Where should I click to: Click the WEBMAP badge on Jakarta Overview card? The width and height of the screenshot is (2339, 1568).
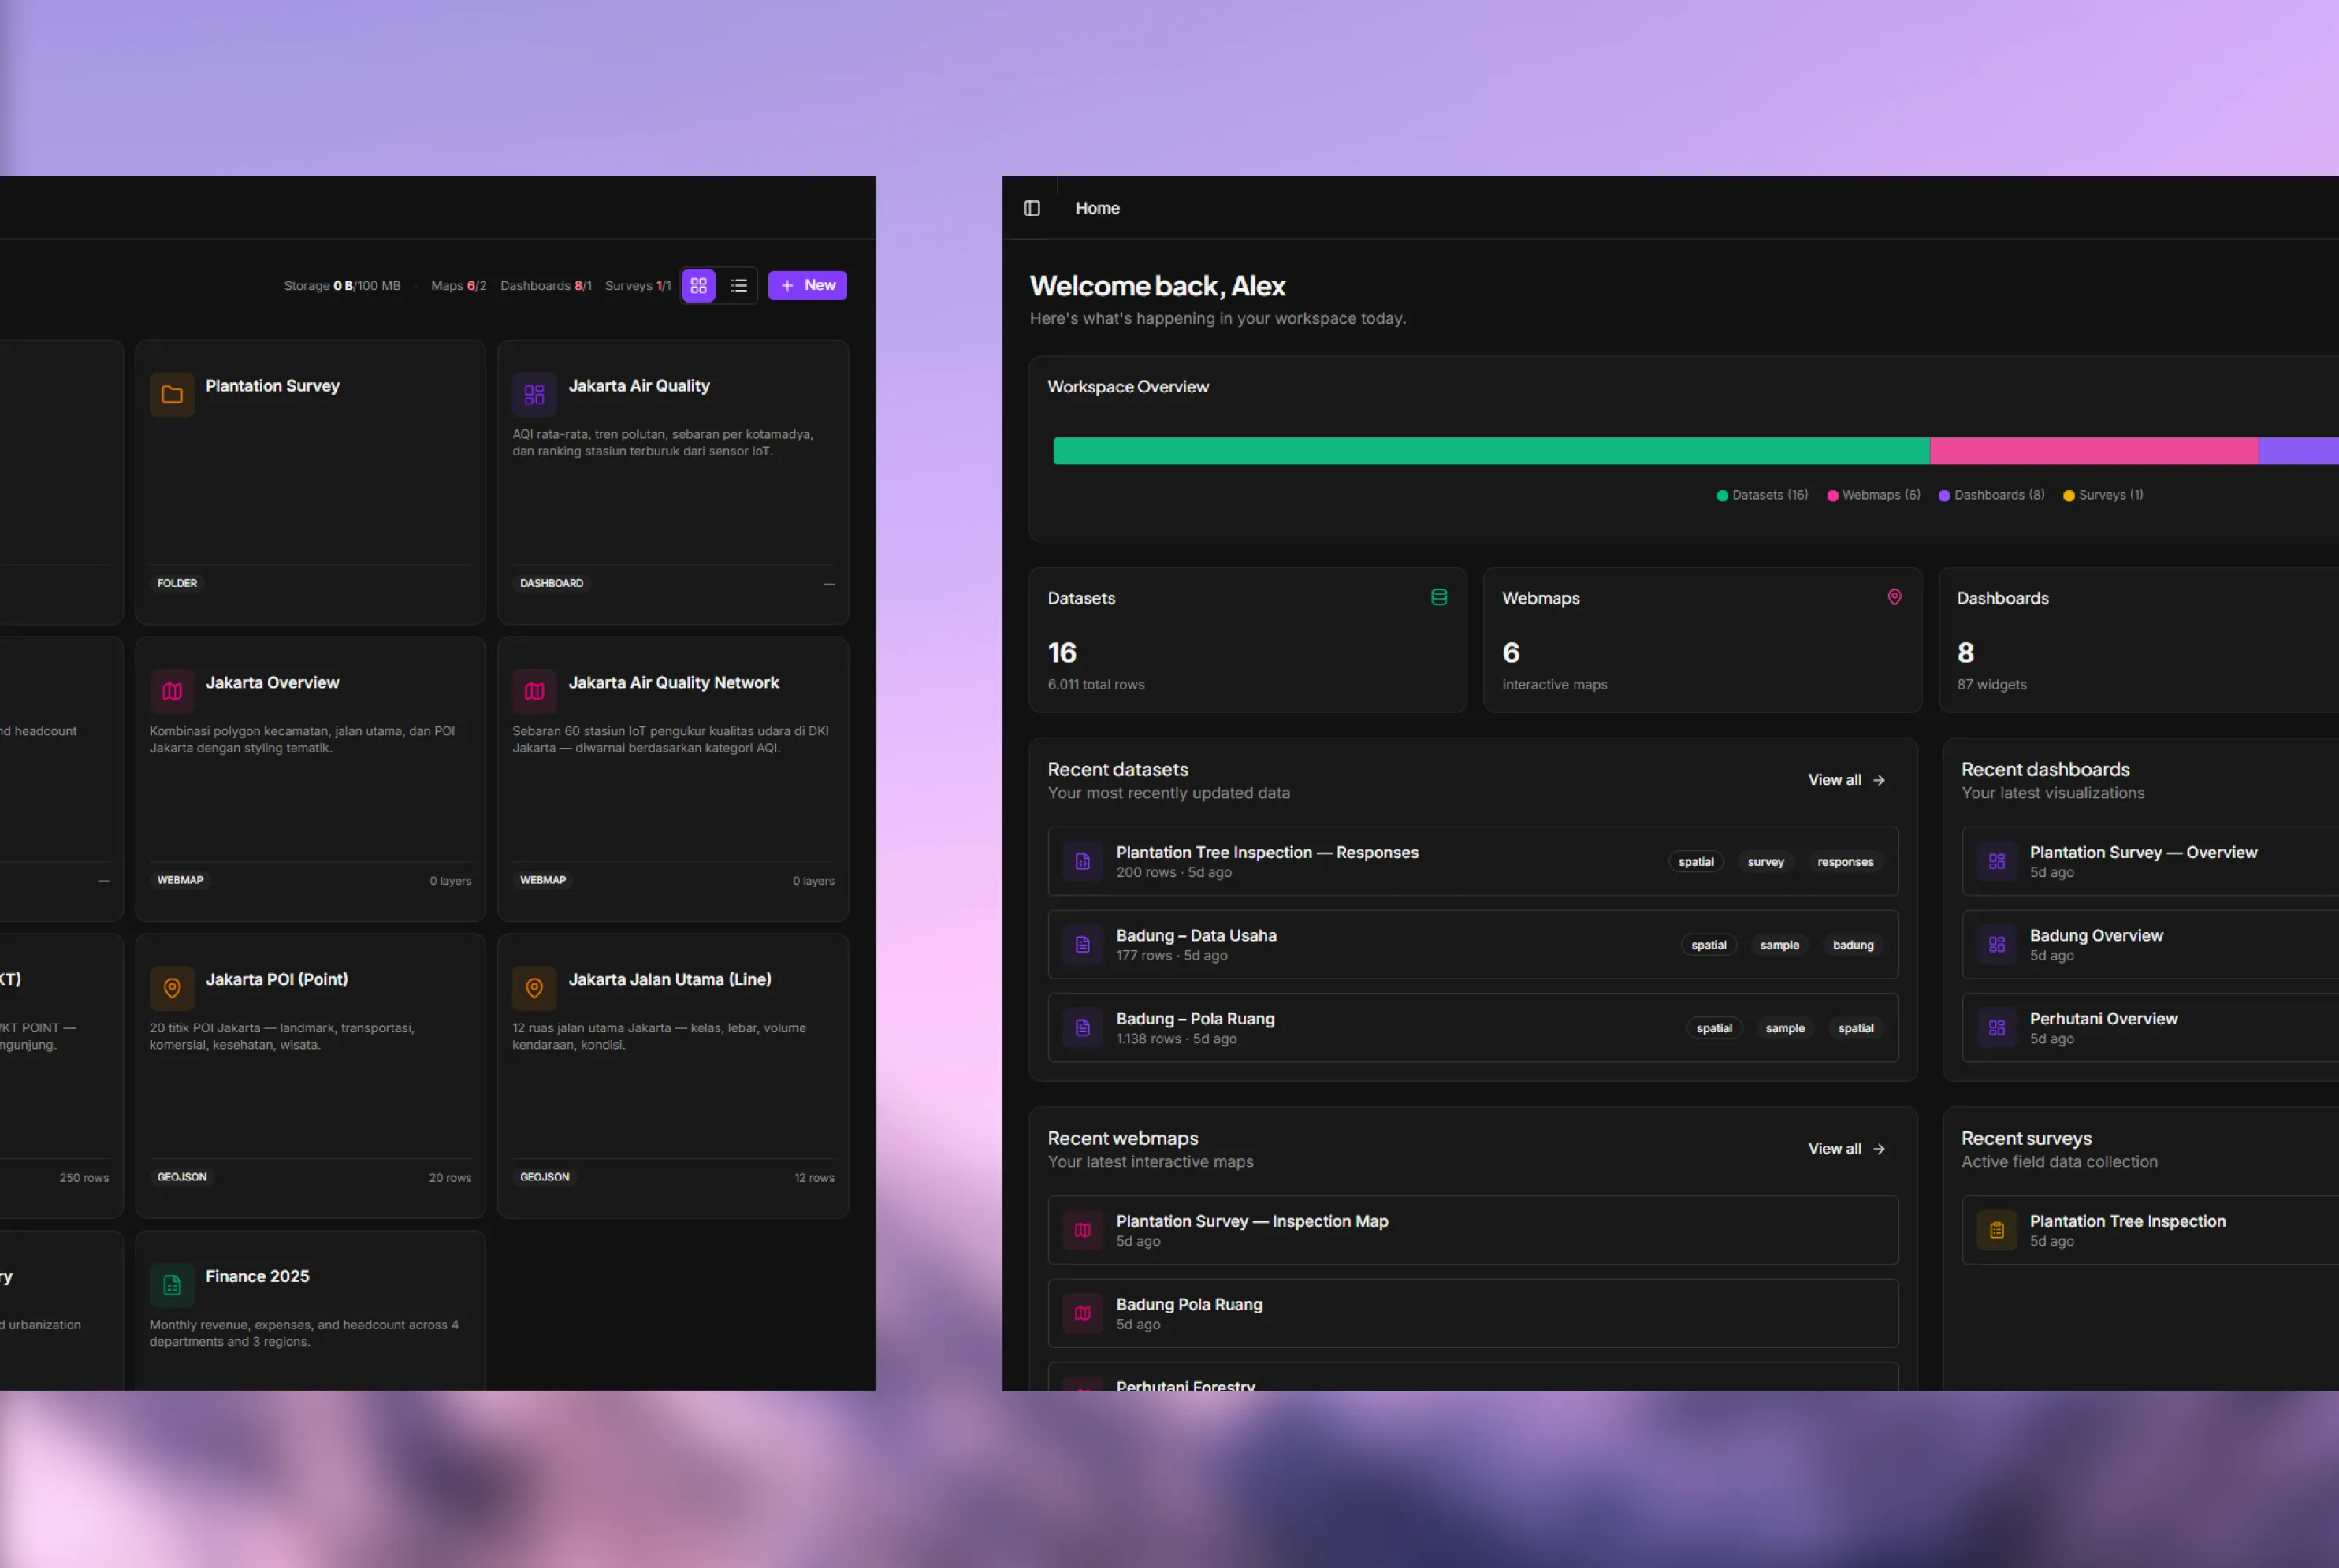point(180,880)
